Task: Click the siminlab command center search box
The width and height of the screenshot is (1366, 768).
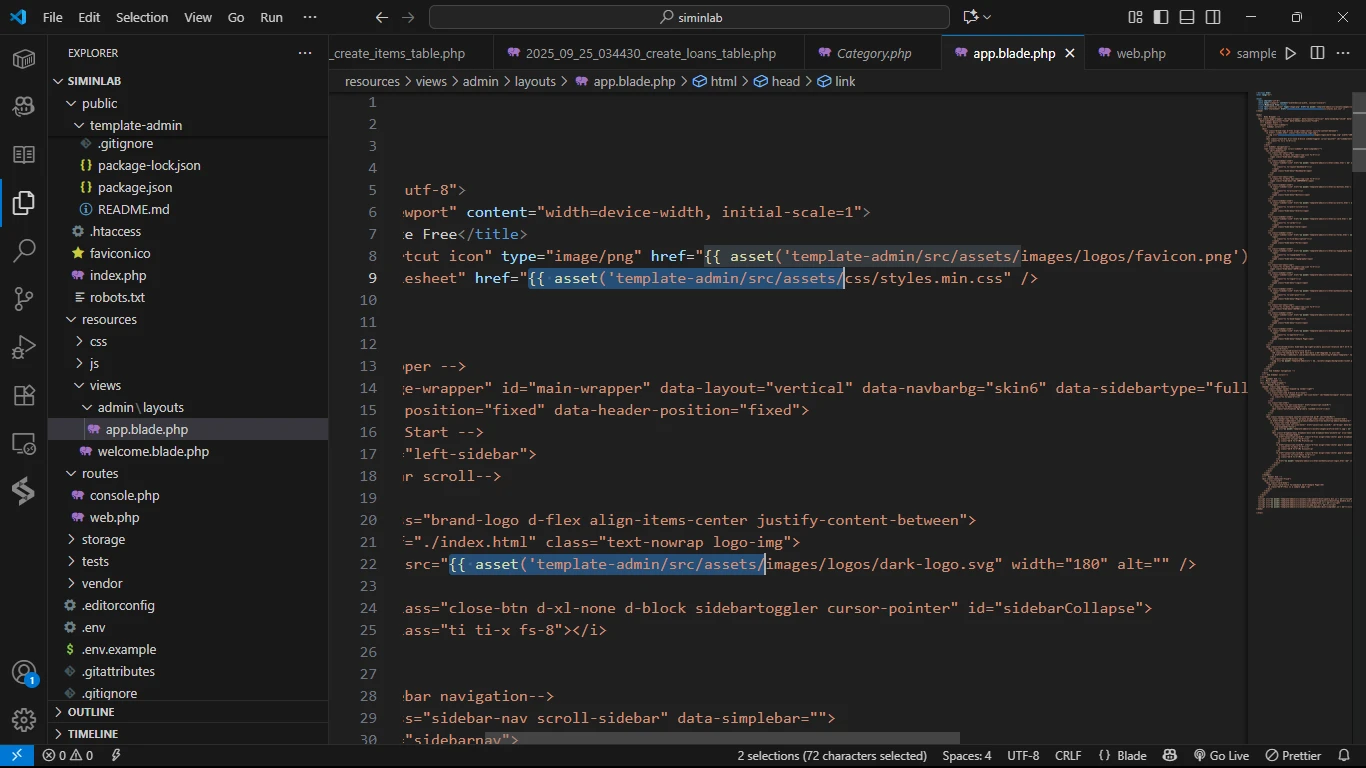Action: click(689, 17)
